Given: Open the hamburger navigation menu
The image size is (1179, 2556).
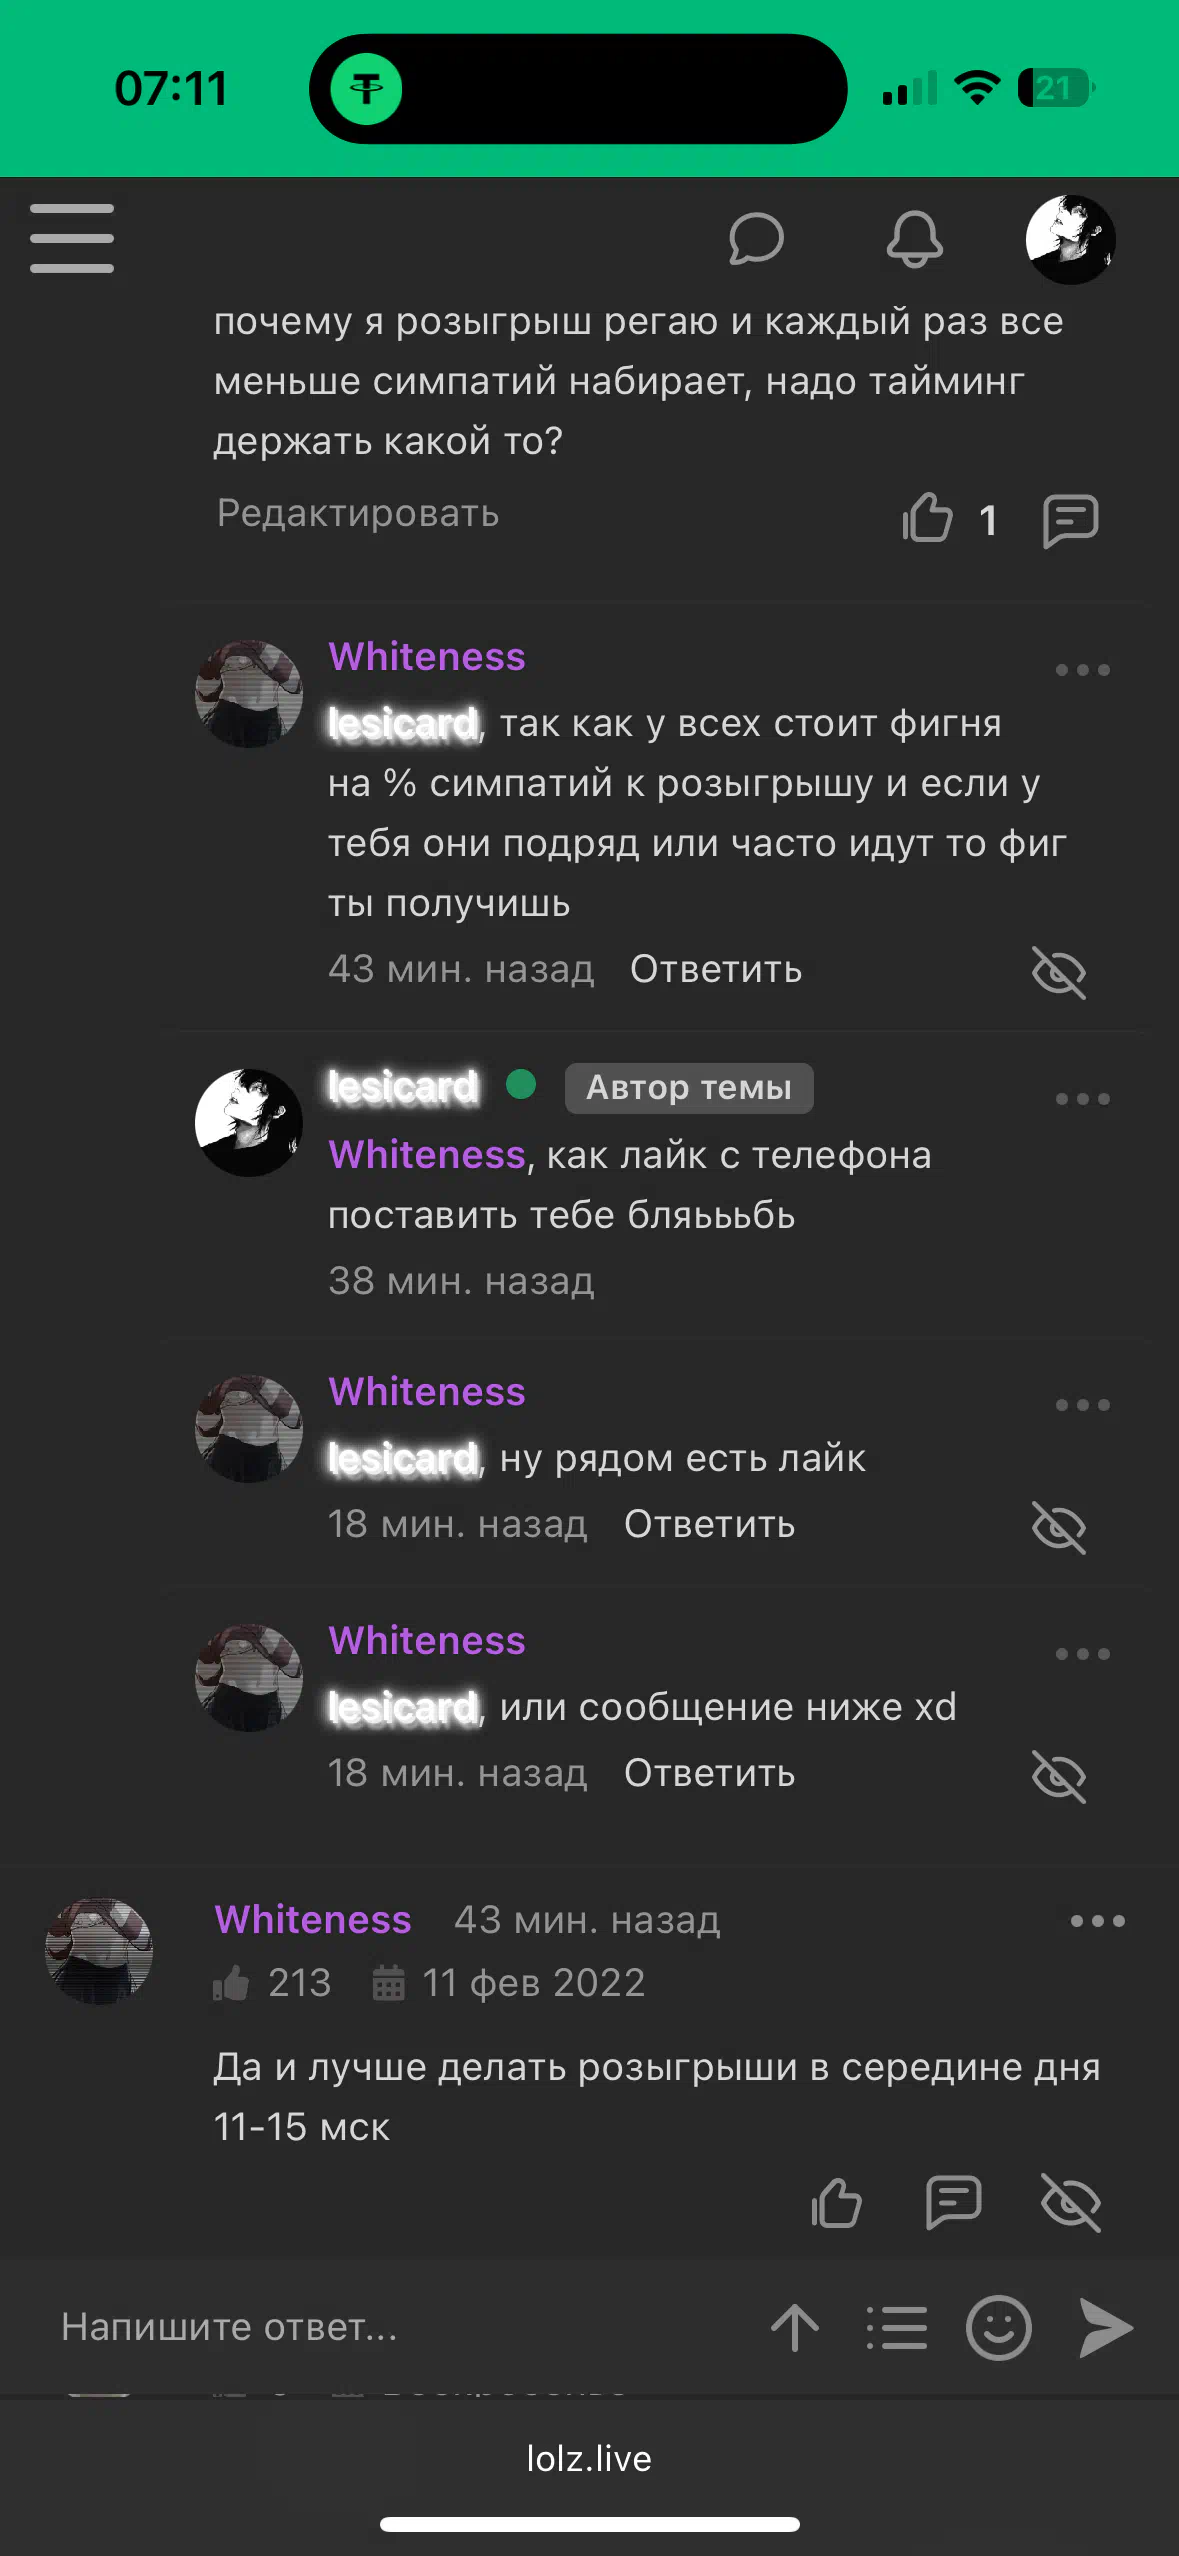Looking at the screenshot, I should pos(72,238).
